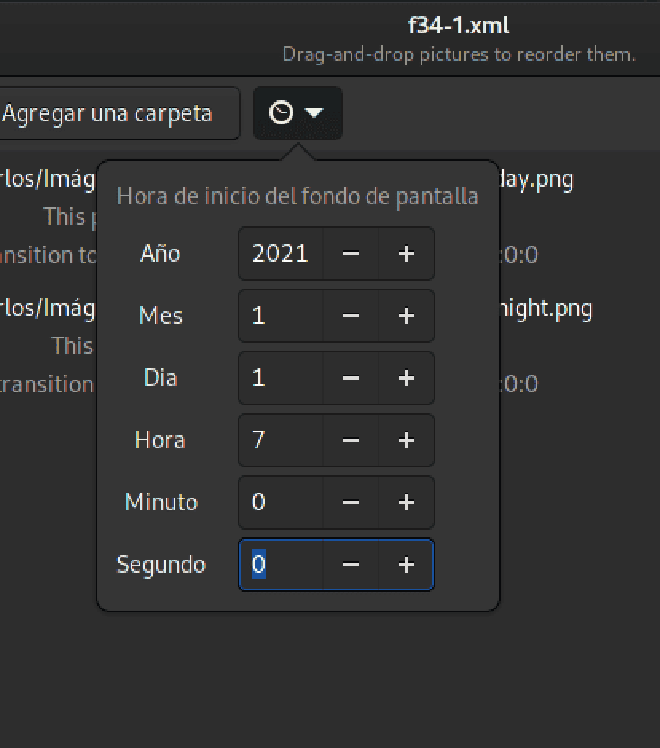Decrement the Mes spinner minus icon
660x748 pixels.
pos(351,316)
